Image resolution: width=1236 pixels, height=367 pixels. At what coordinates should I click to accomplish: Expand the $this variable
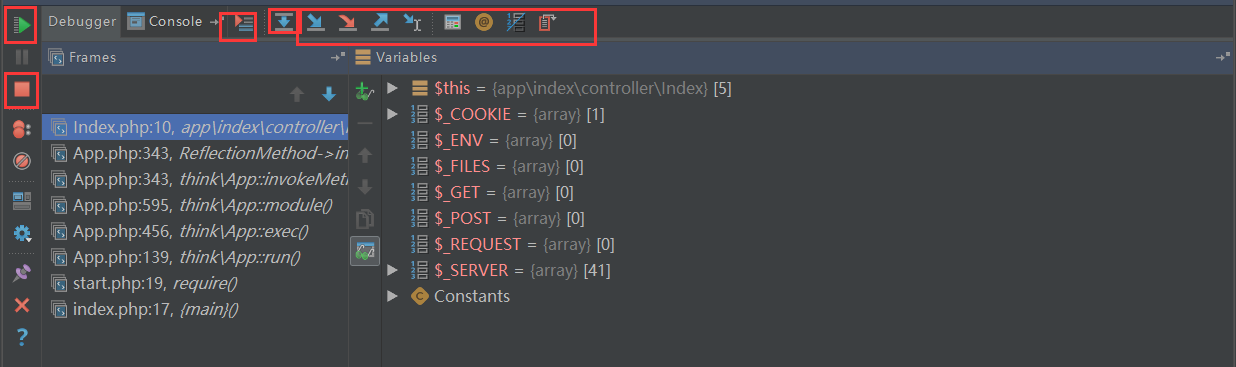point(393,88)
